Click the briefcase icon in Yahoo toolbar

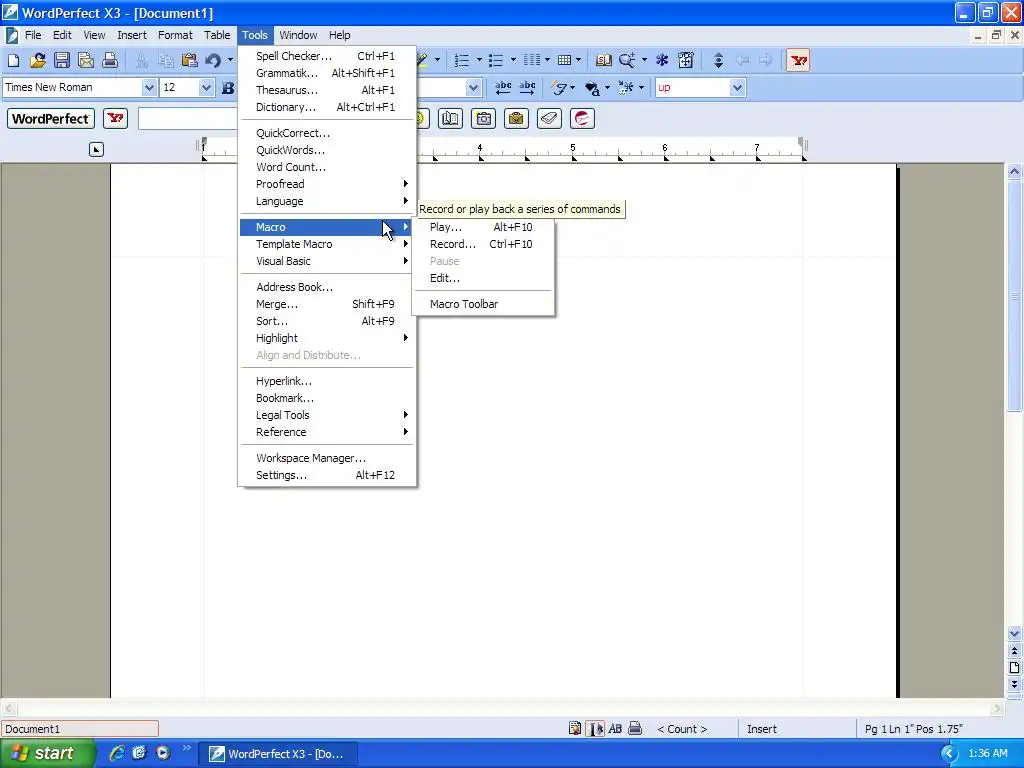pos(516,119)
